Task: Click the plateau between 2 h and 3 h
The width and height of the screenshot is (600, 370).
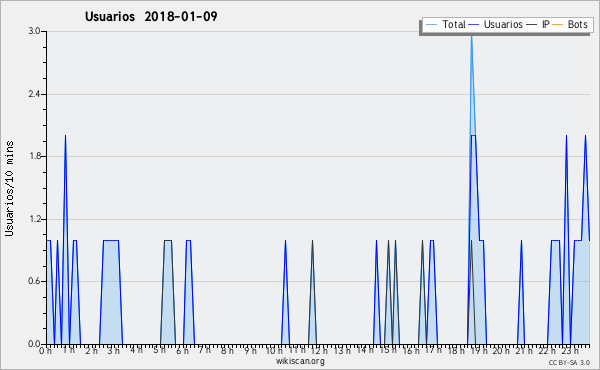Action: [111, 240]
